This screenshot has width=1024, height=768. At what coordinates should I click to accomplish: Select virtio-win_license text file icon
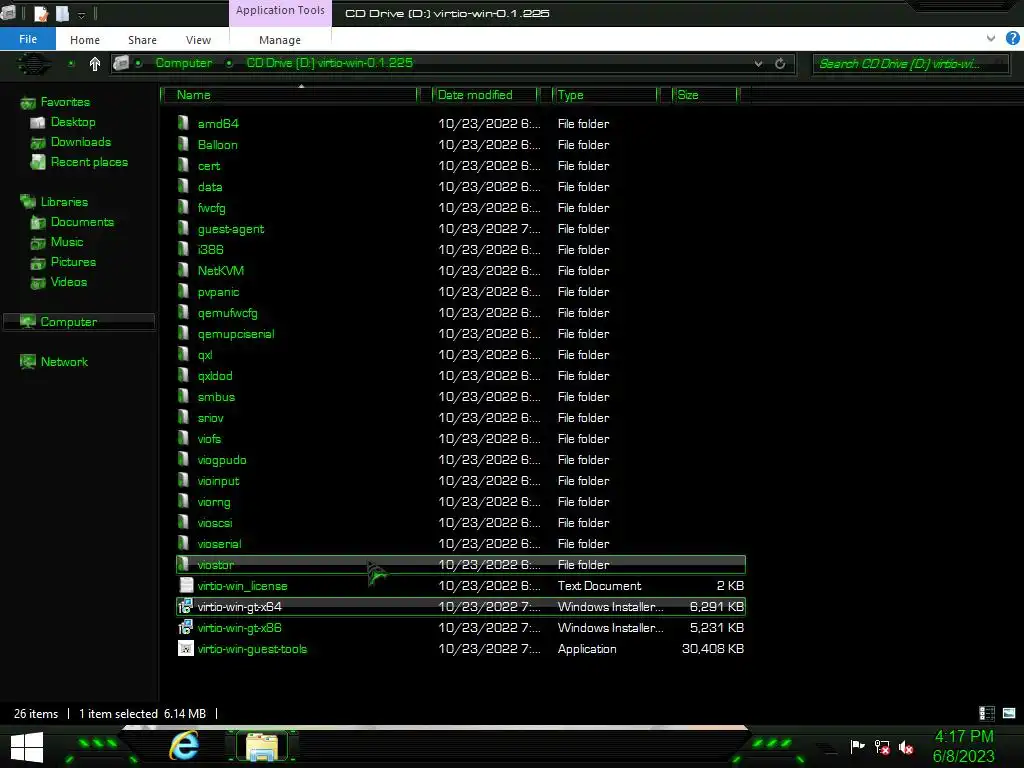(185, 585)
